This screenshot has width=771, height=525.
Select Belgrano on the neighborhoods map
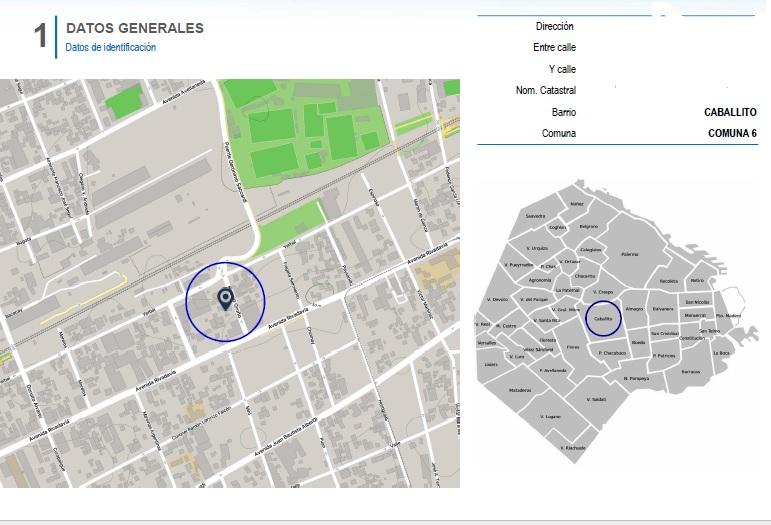click(x=589, y=227)
